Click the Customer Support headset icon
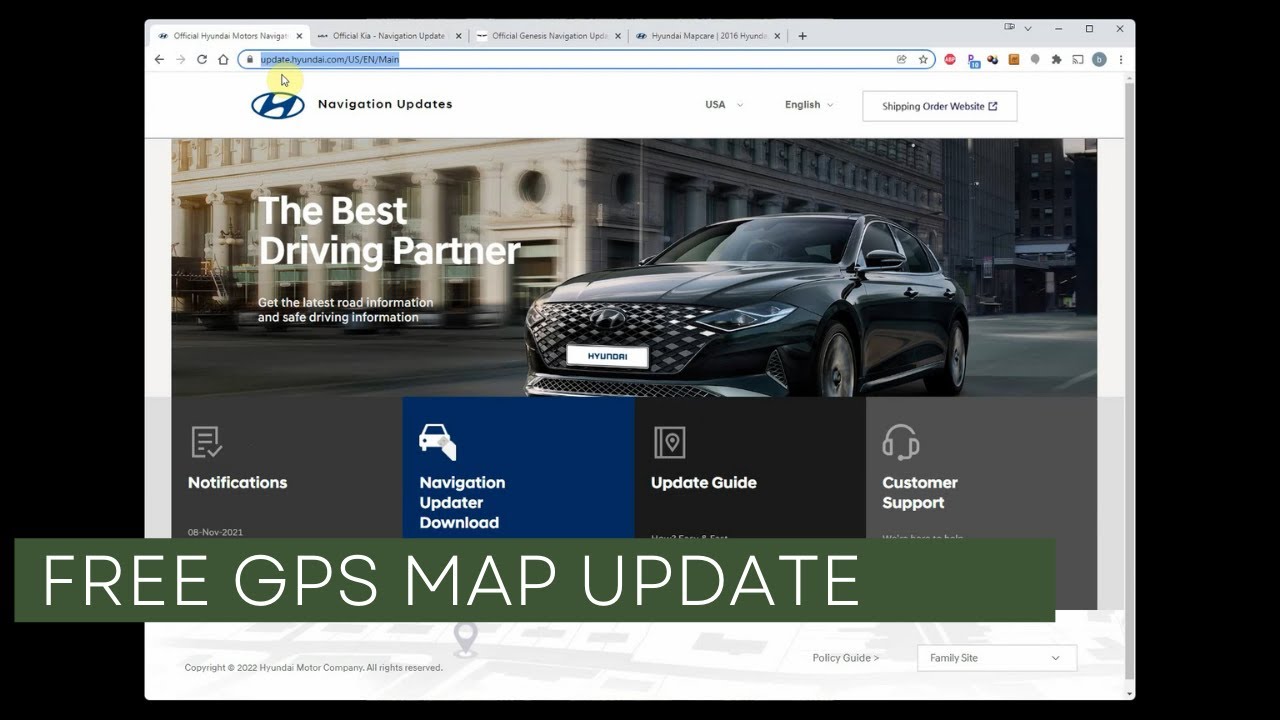Screen dimensions: 1280x720 900,442
